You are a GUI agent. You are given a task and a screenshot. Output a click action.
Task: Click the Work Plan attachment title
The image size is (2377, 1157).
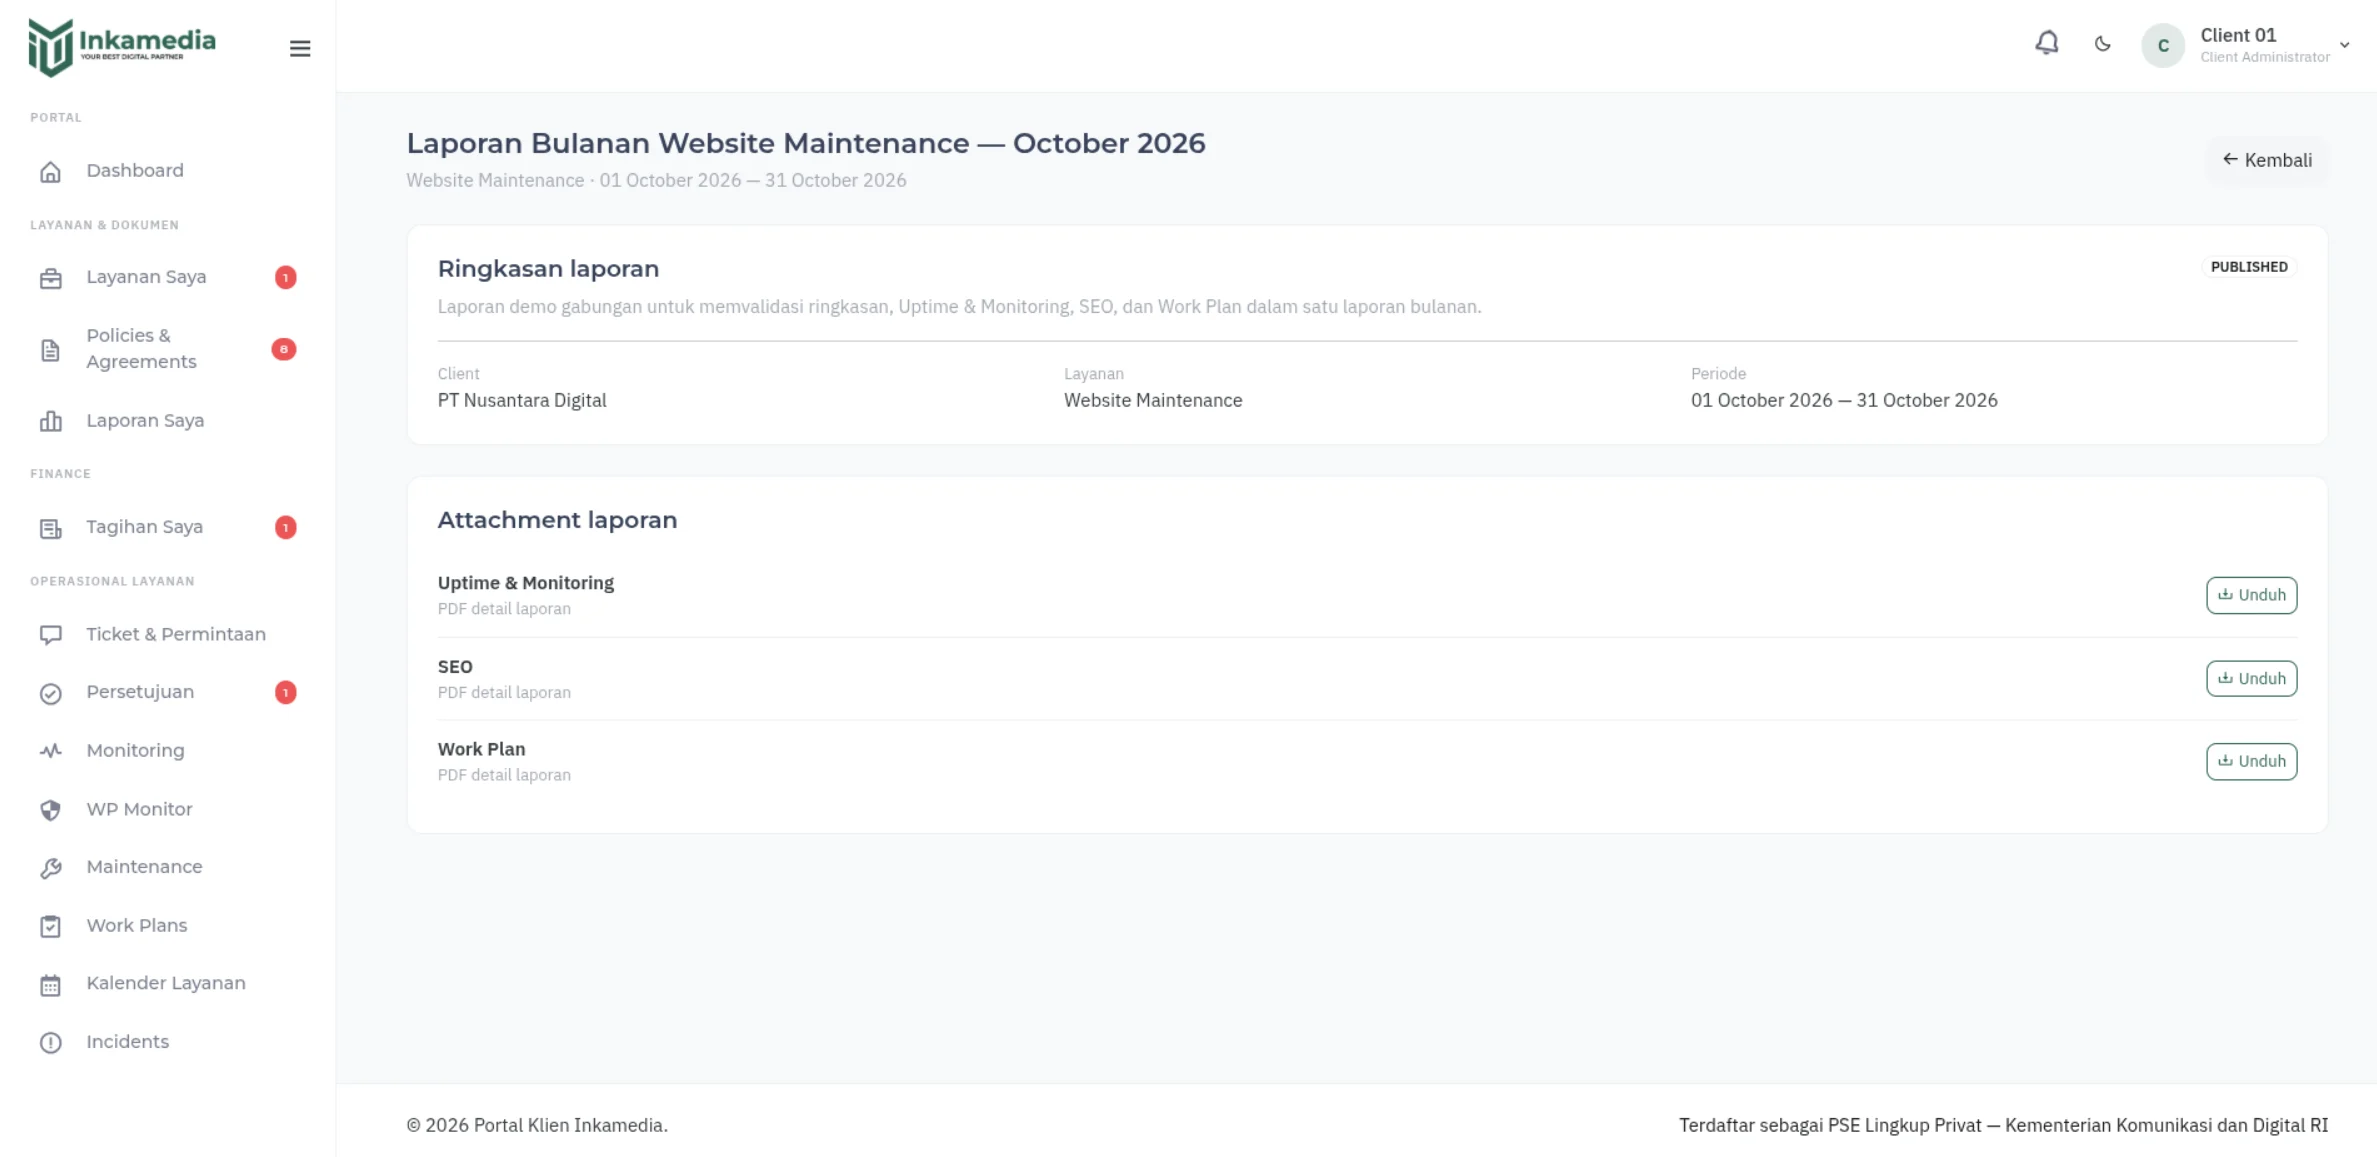click(x=481, y=749)
